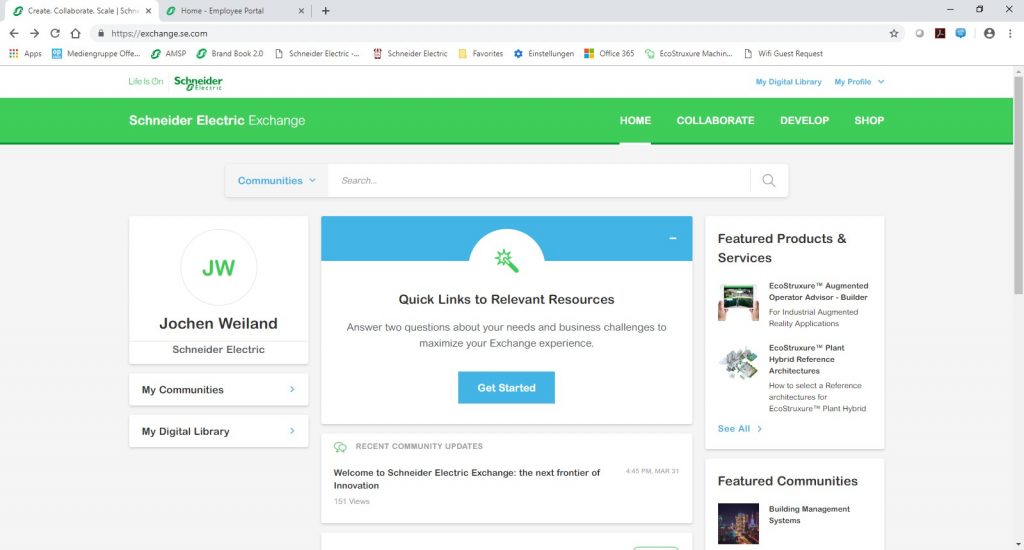Click the Schneider Electric logo in header
The height and width of the screenshot is (550, 1024).
(198, 82)
